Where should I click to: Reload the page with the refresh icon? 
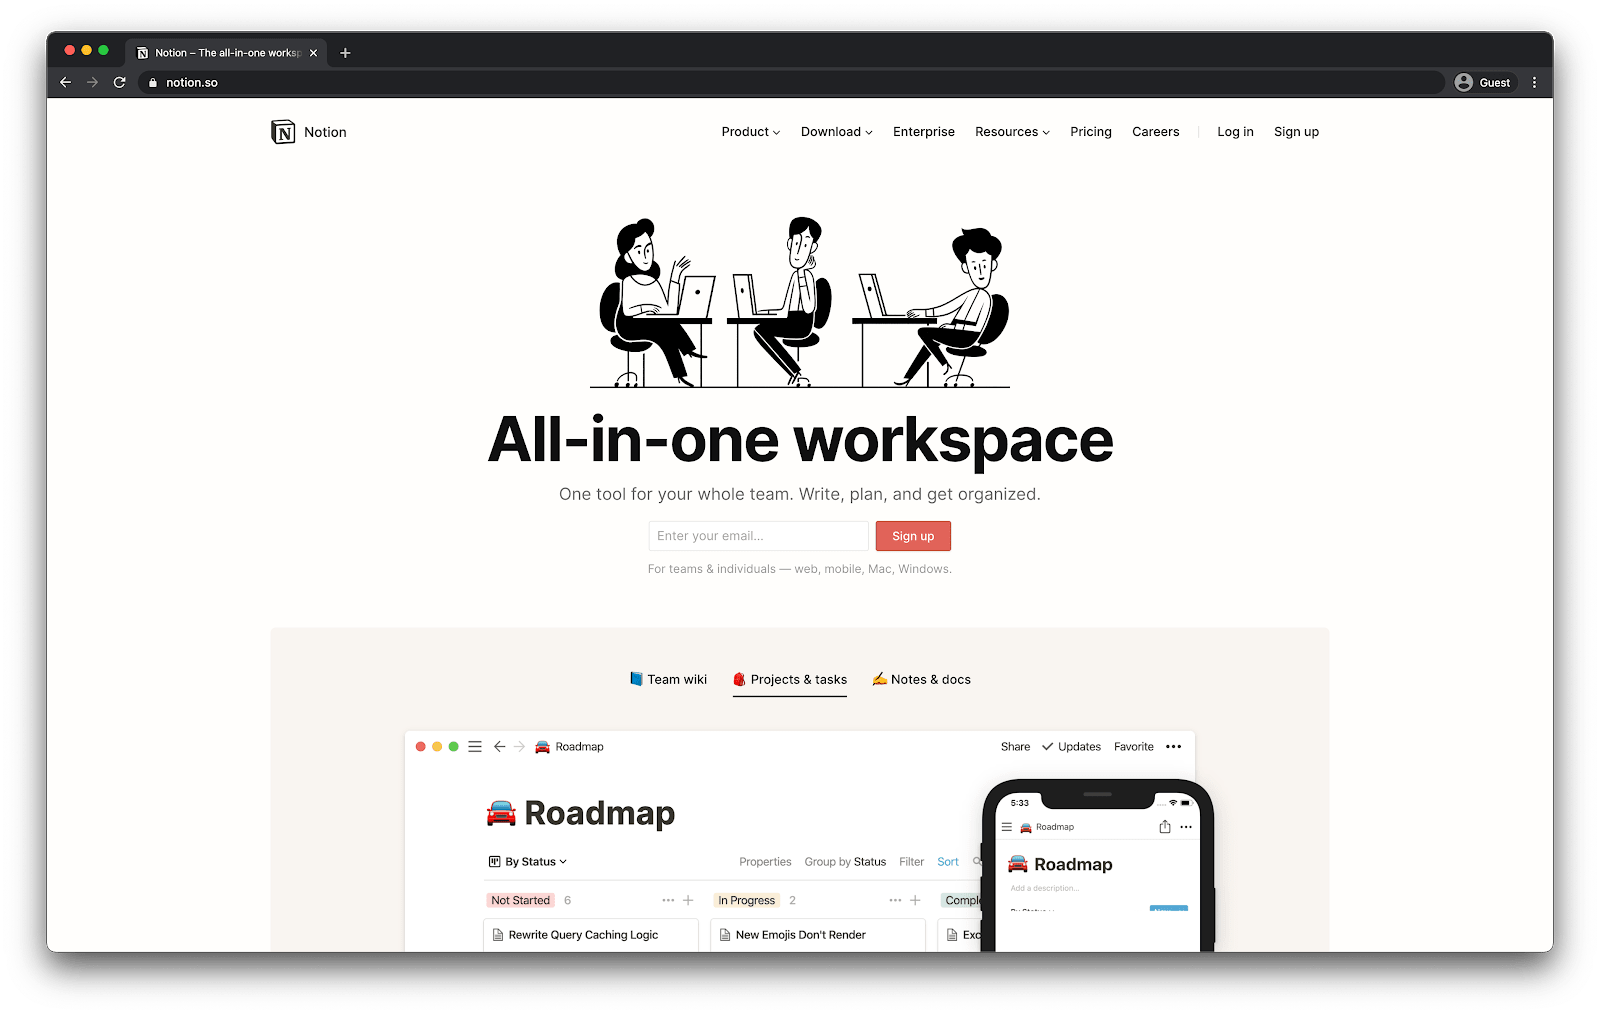(119, 83)
